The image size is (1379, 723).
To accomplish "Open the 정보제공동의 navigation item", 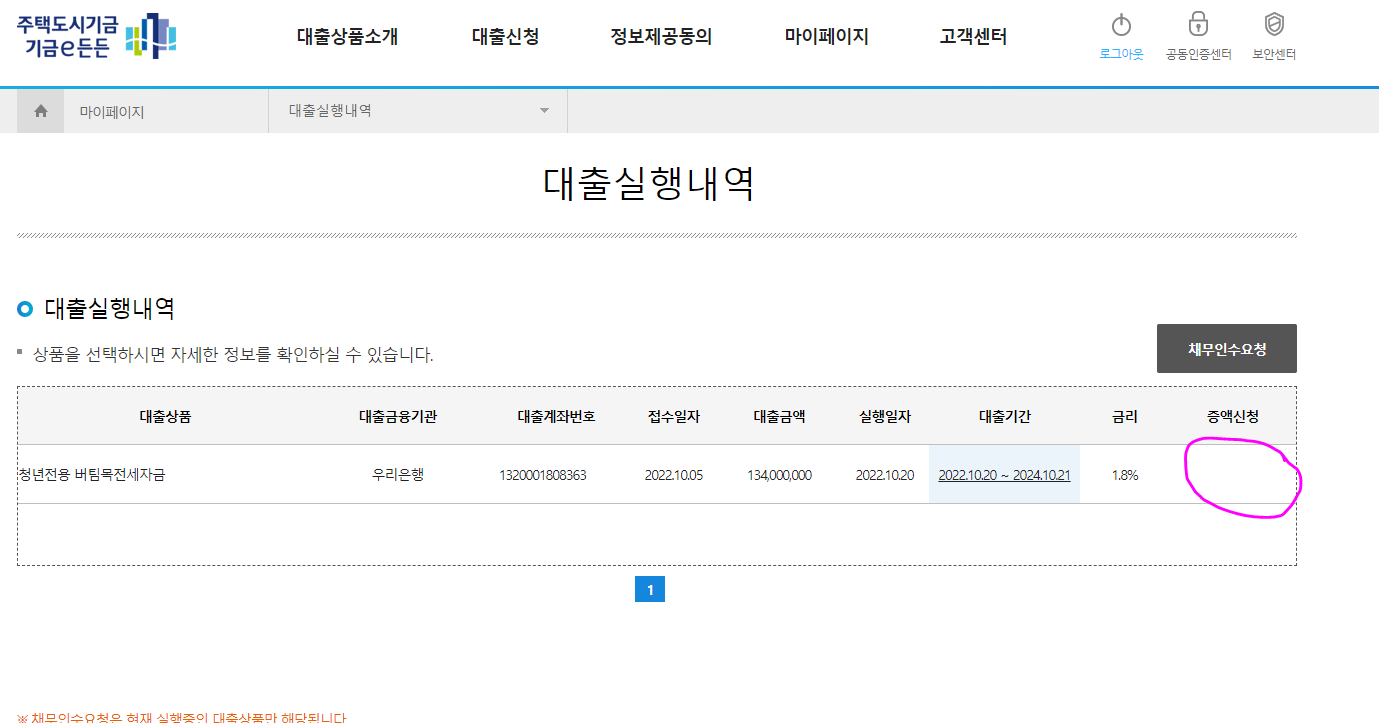I will (661, 36).
